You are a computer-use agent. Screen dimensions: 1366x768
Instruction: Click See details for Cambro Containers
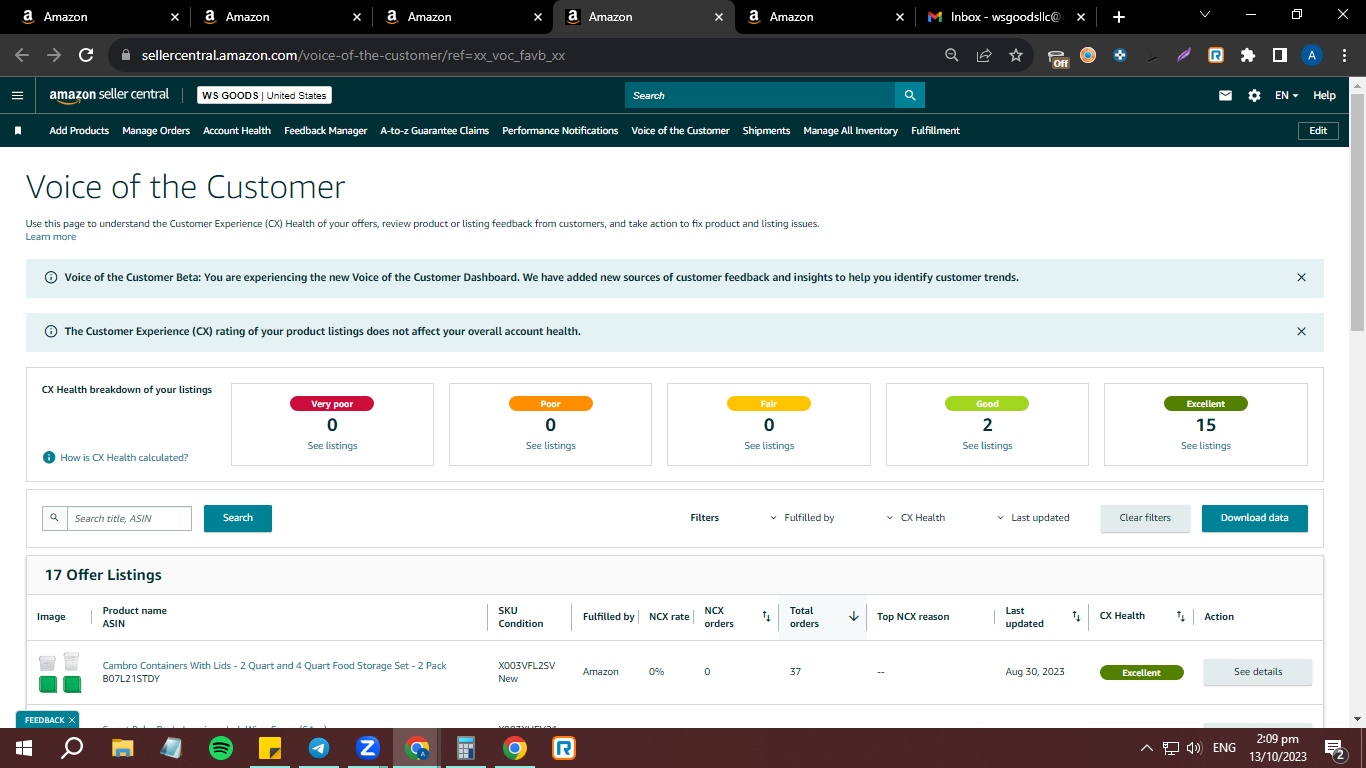(1258, 672)
